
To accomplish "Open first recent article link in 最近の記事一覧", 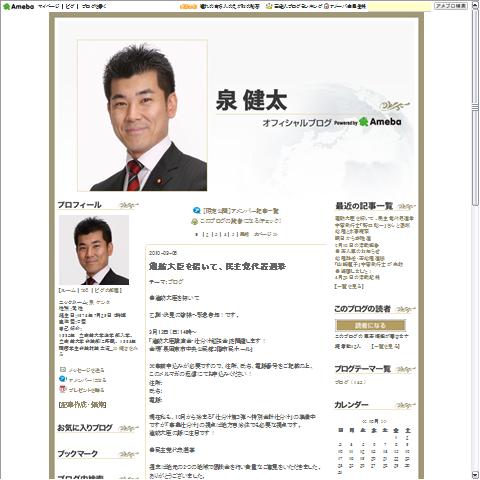I will (x=374, y=219).
